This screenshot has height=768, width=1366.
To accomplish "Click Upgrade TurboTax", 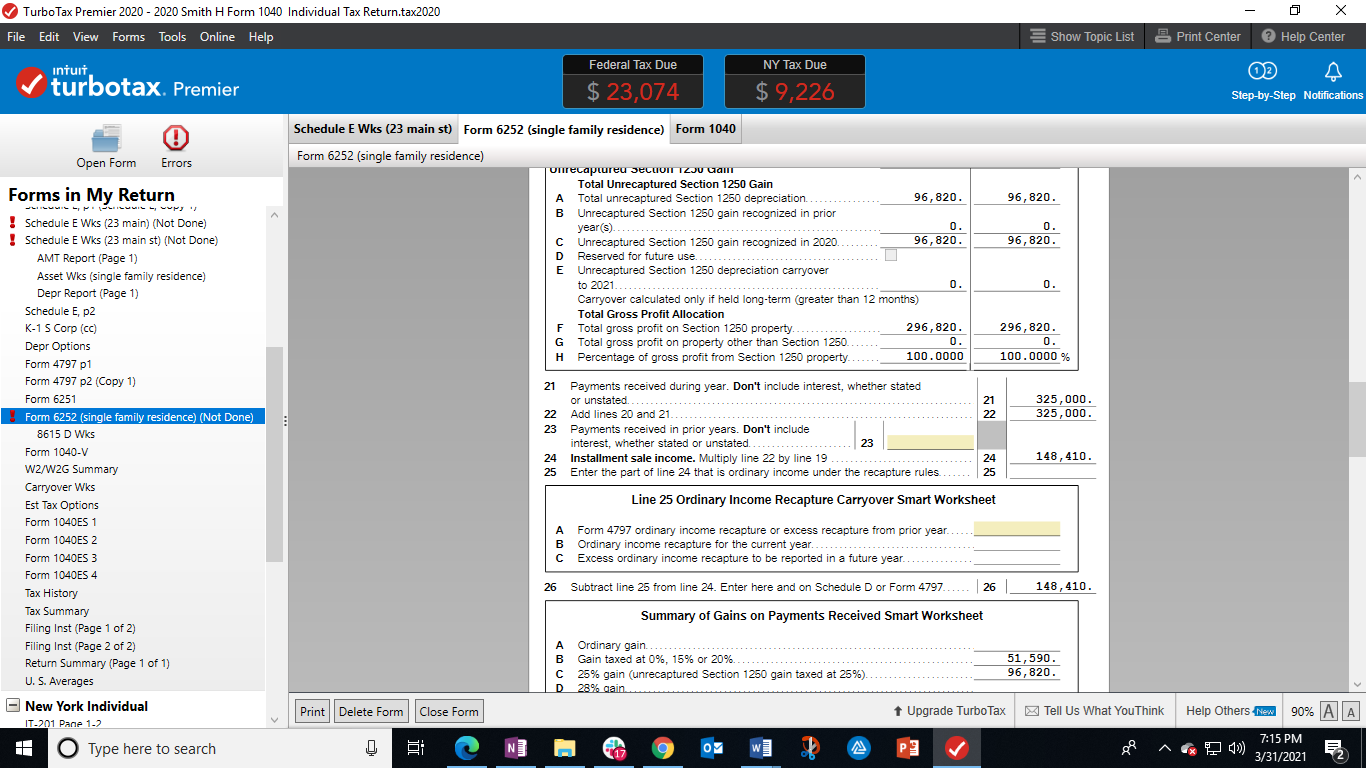I will [x=949, y=711].
